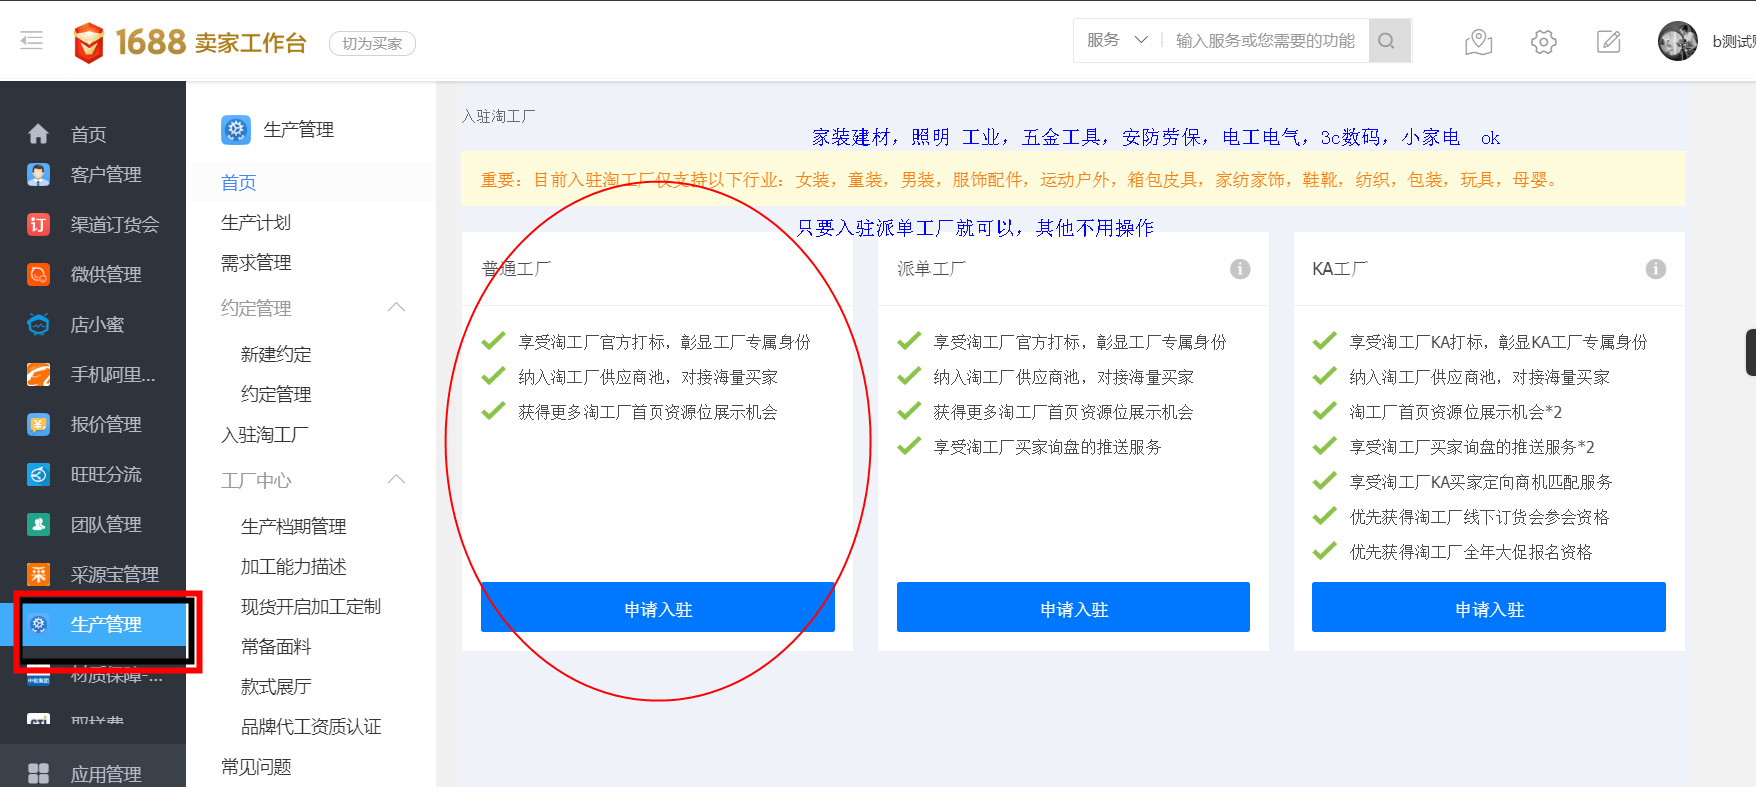
Task: Collapse the 约定管理 section chevron
Action: pyautogui.click(x=396, y=307)
